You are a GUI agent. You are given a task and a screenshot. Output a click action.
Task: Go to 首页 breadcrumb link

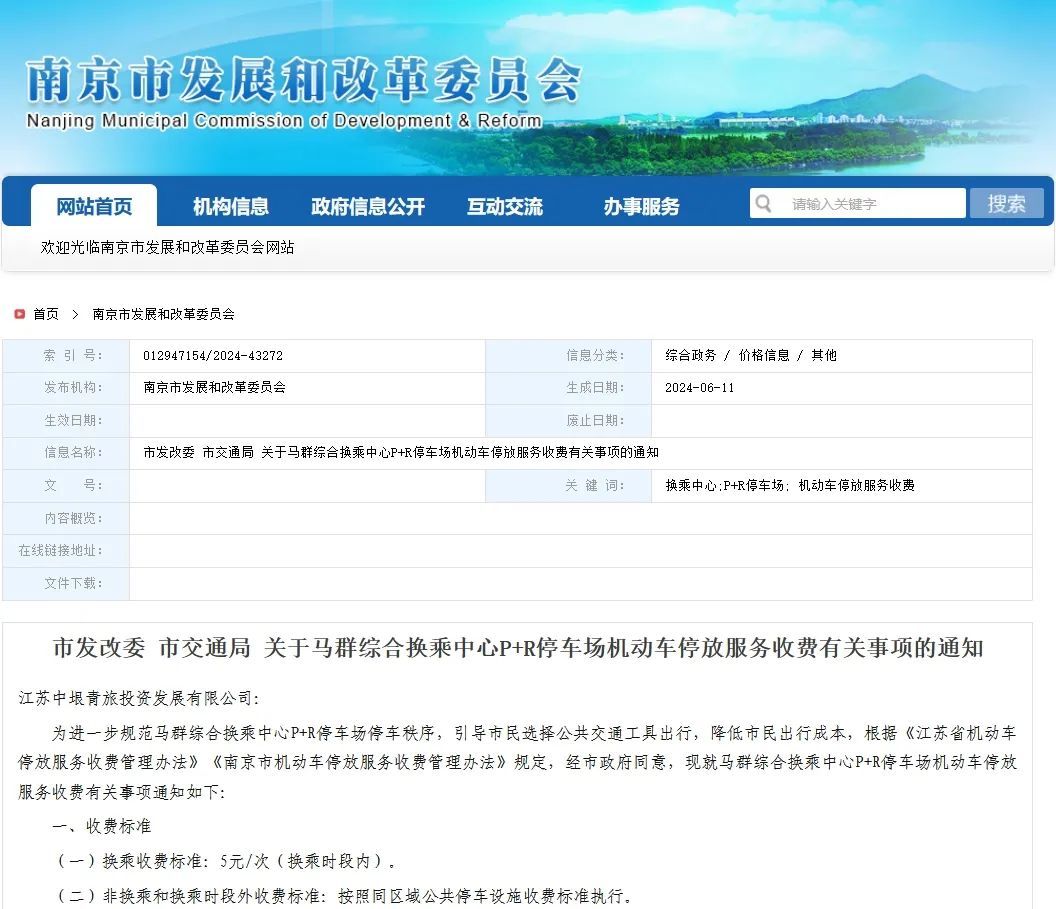point(46,314)
